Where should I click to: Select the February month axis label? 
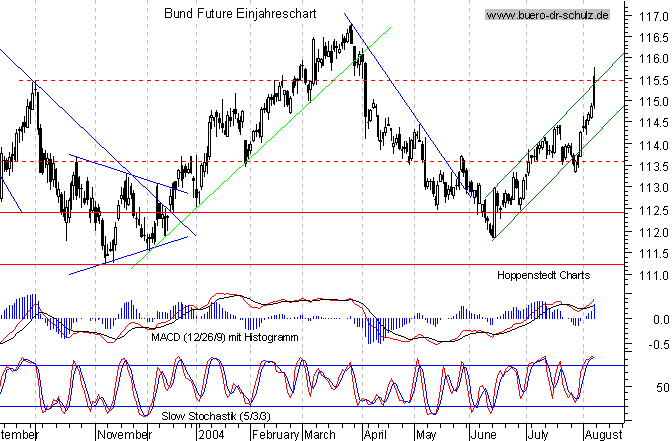pos(275,435)
